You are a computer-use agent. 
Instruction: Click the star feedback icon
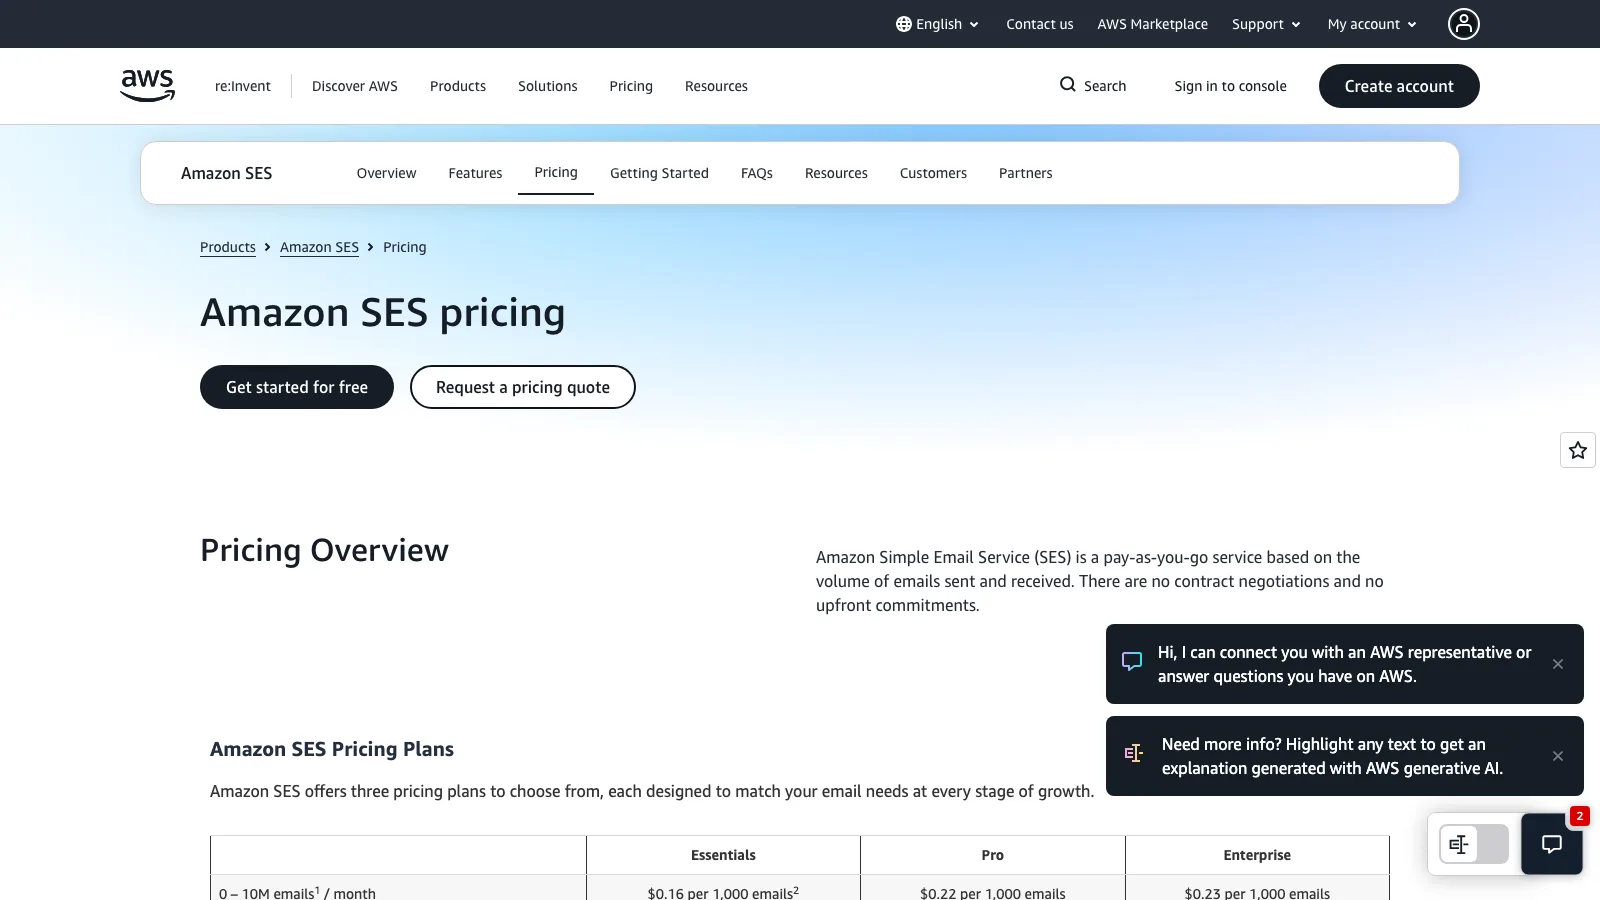click(1578, 450)
